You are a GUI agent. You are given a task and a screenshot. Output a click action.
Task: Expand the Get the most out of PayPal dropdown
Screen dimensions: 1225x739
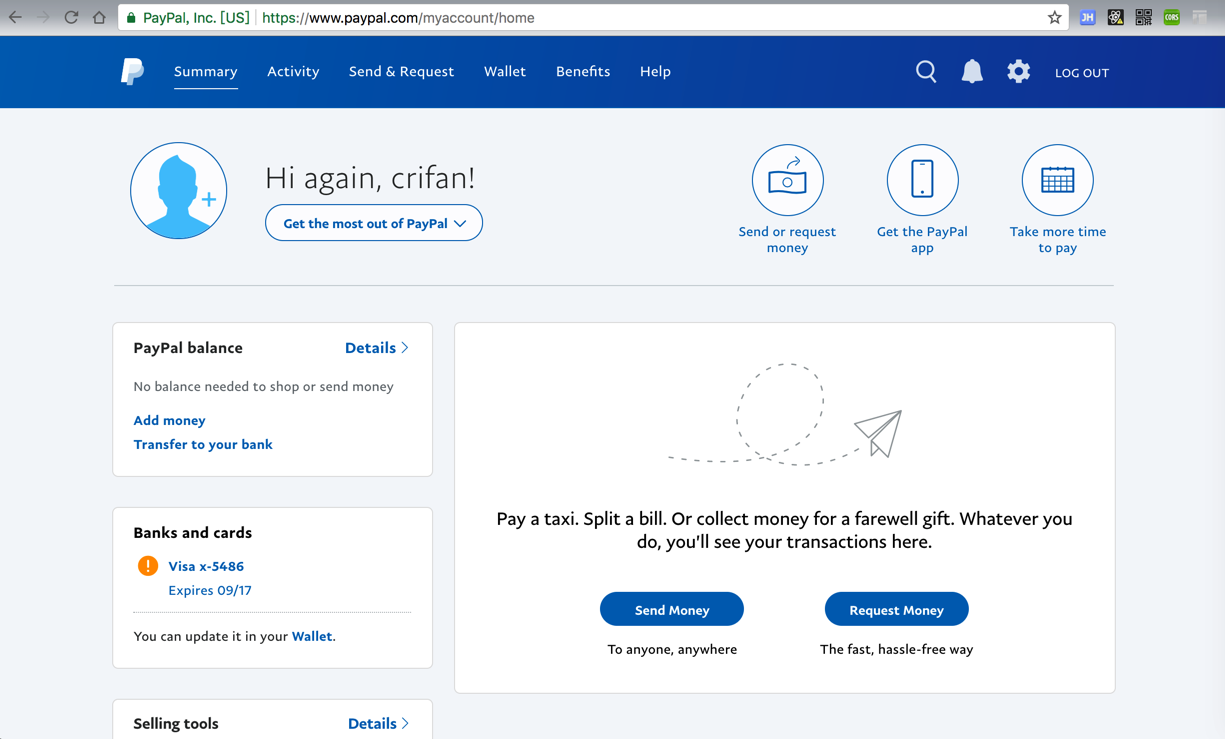click(373, 223)
